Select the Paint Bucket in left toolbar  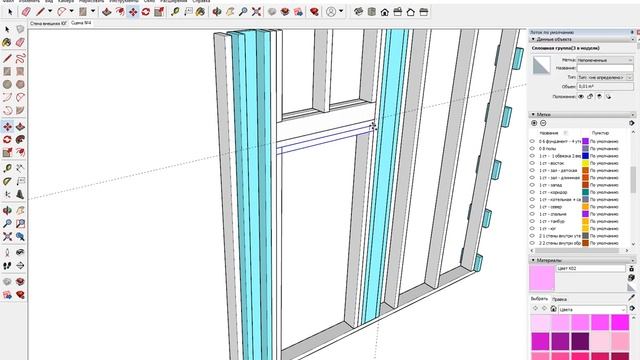(x=7, y=42)
